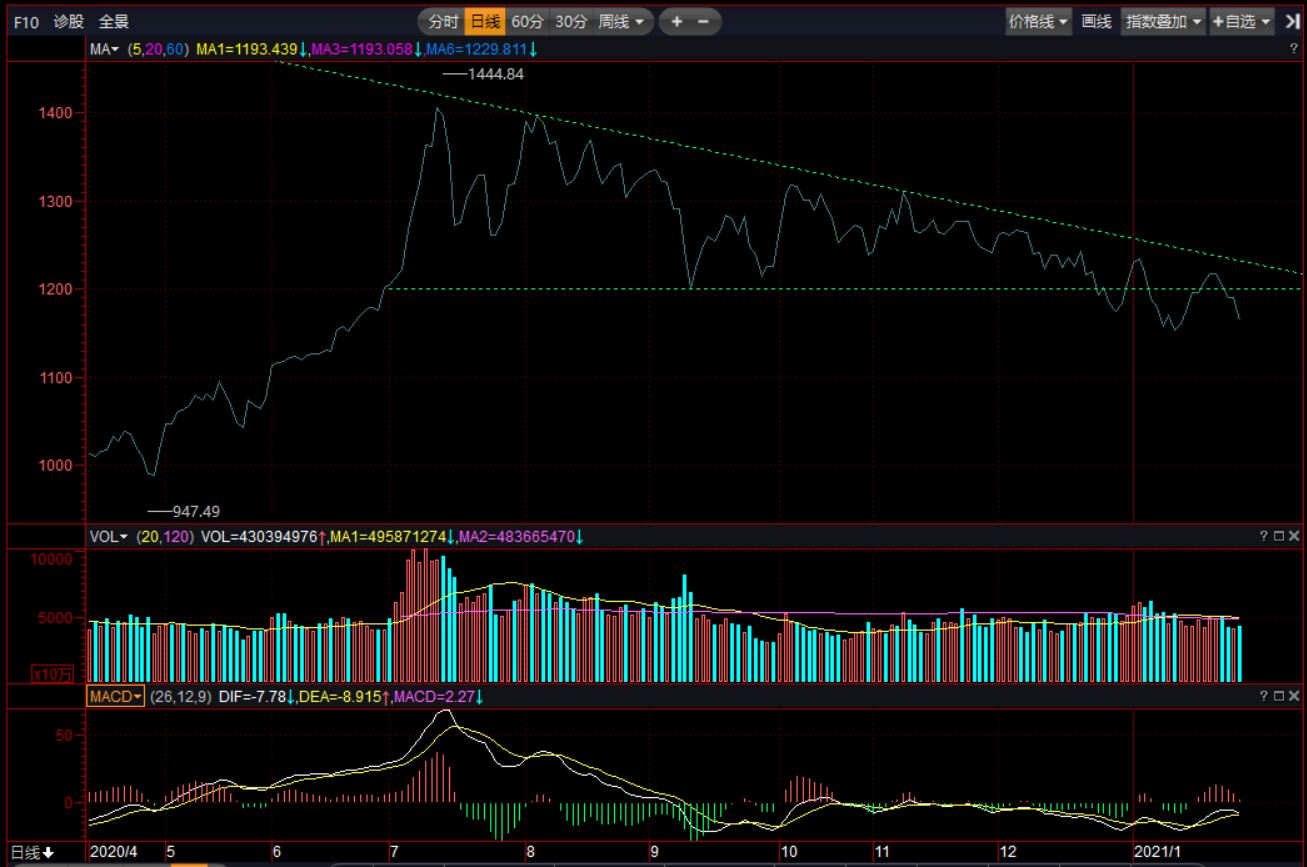Viewport: 1307px width, 867px height.
Task: Close the VOL panel
Action: [x=1294, y=537]
